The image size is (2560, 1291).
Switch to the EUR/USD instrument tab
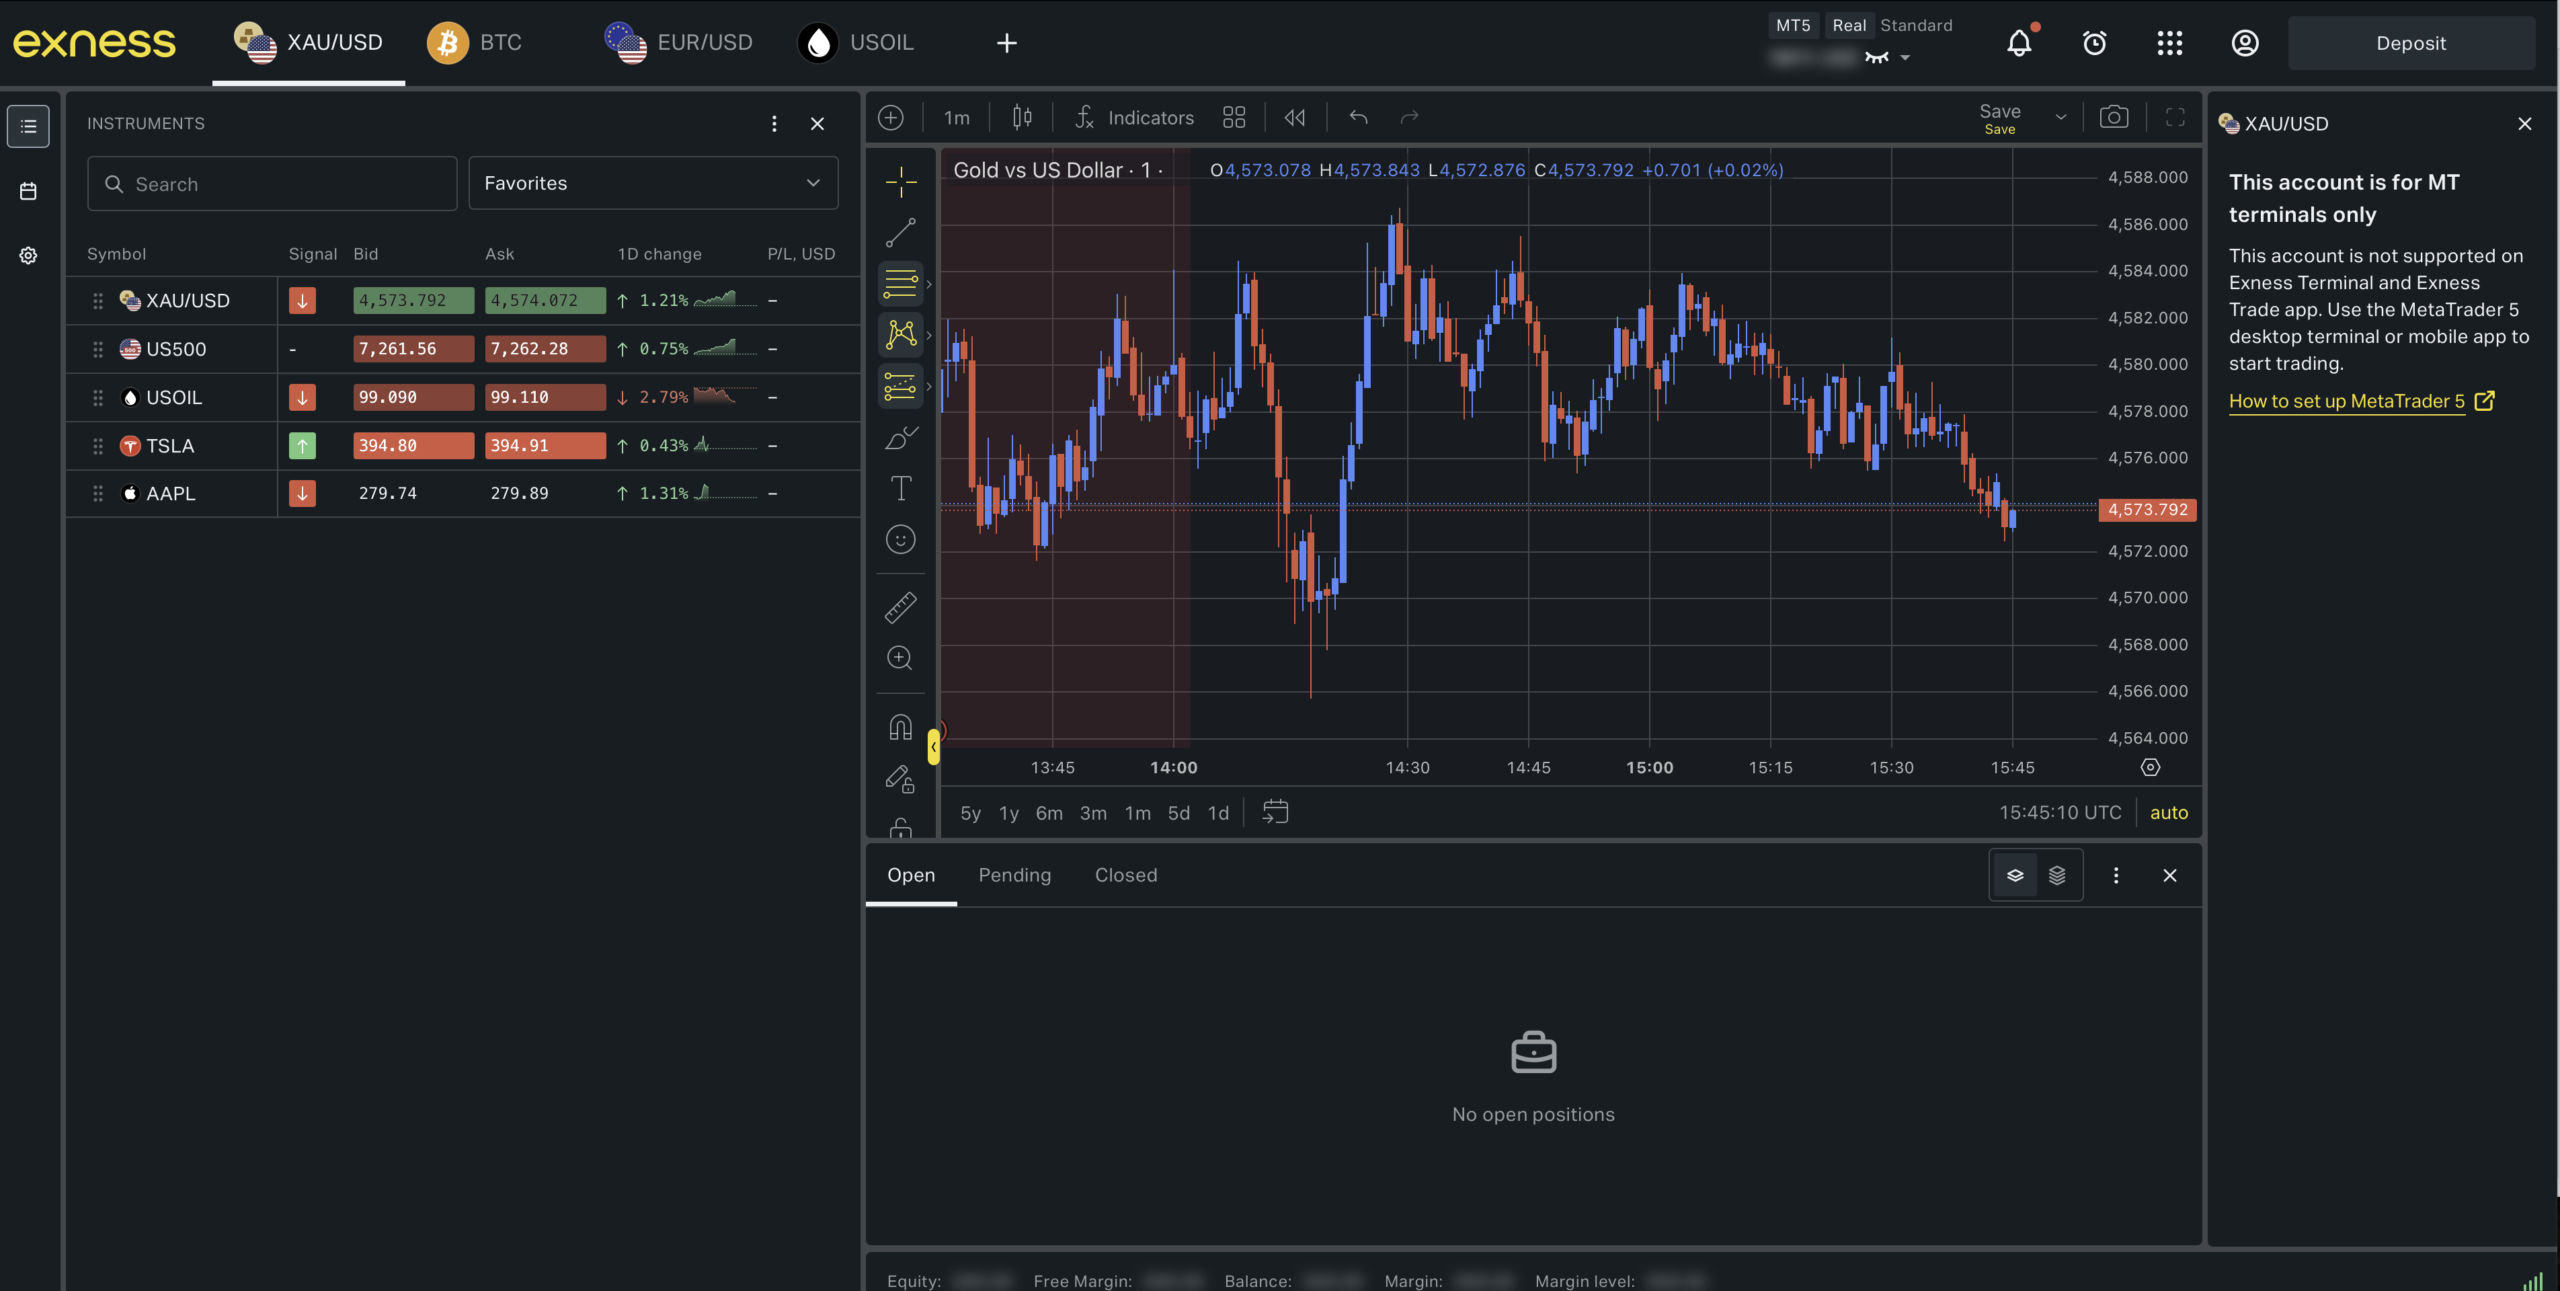pos(679,43)
